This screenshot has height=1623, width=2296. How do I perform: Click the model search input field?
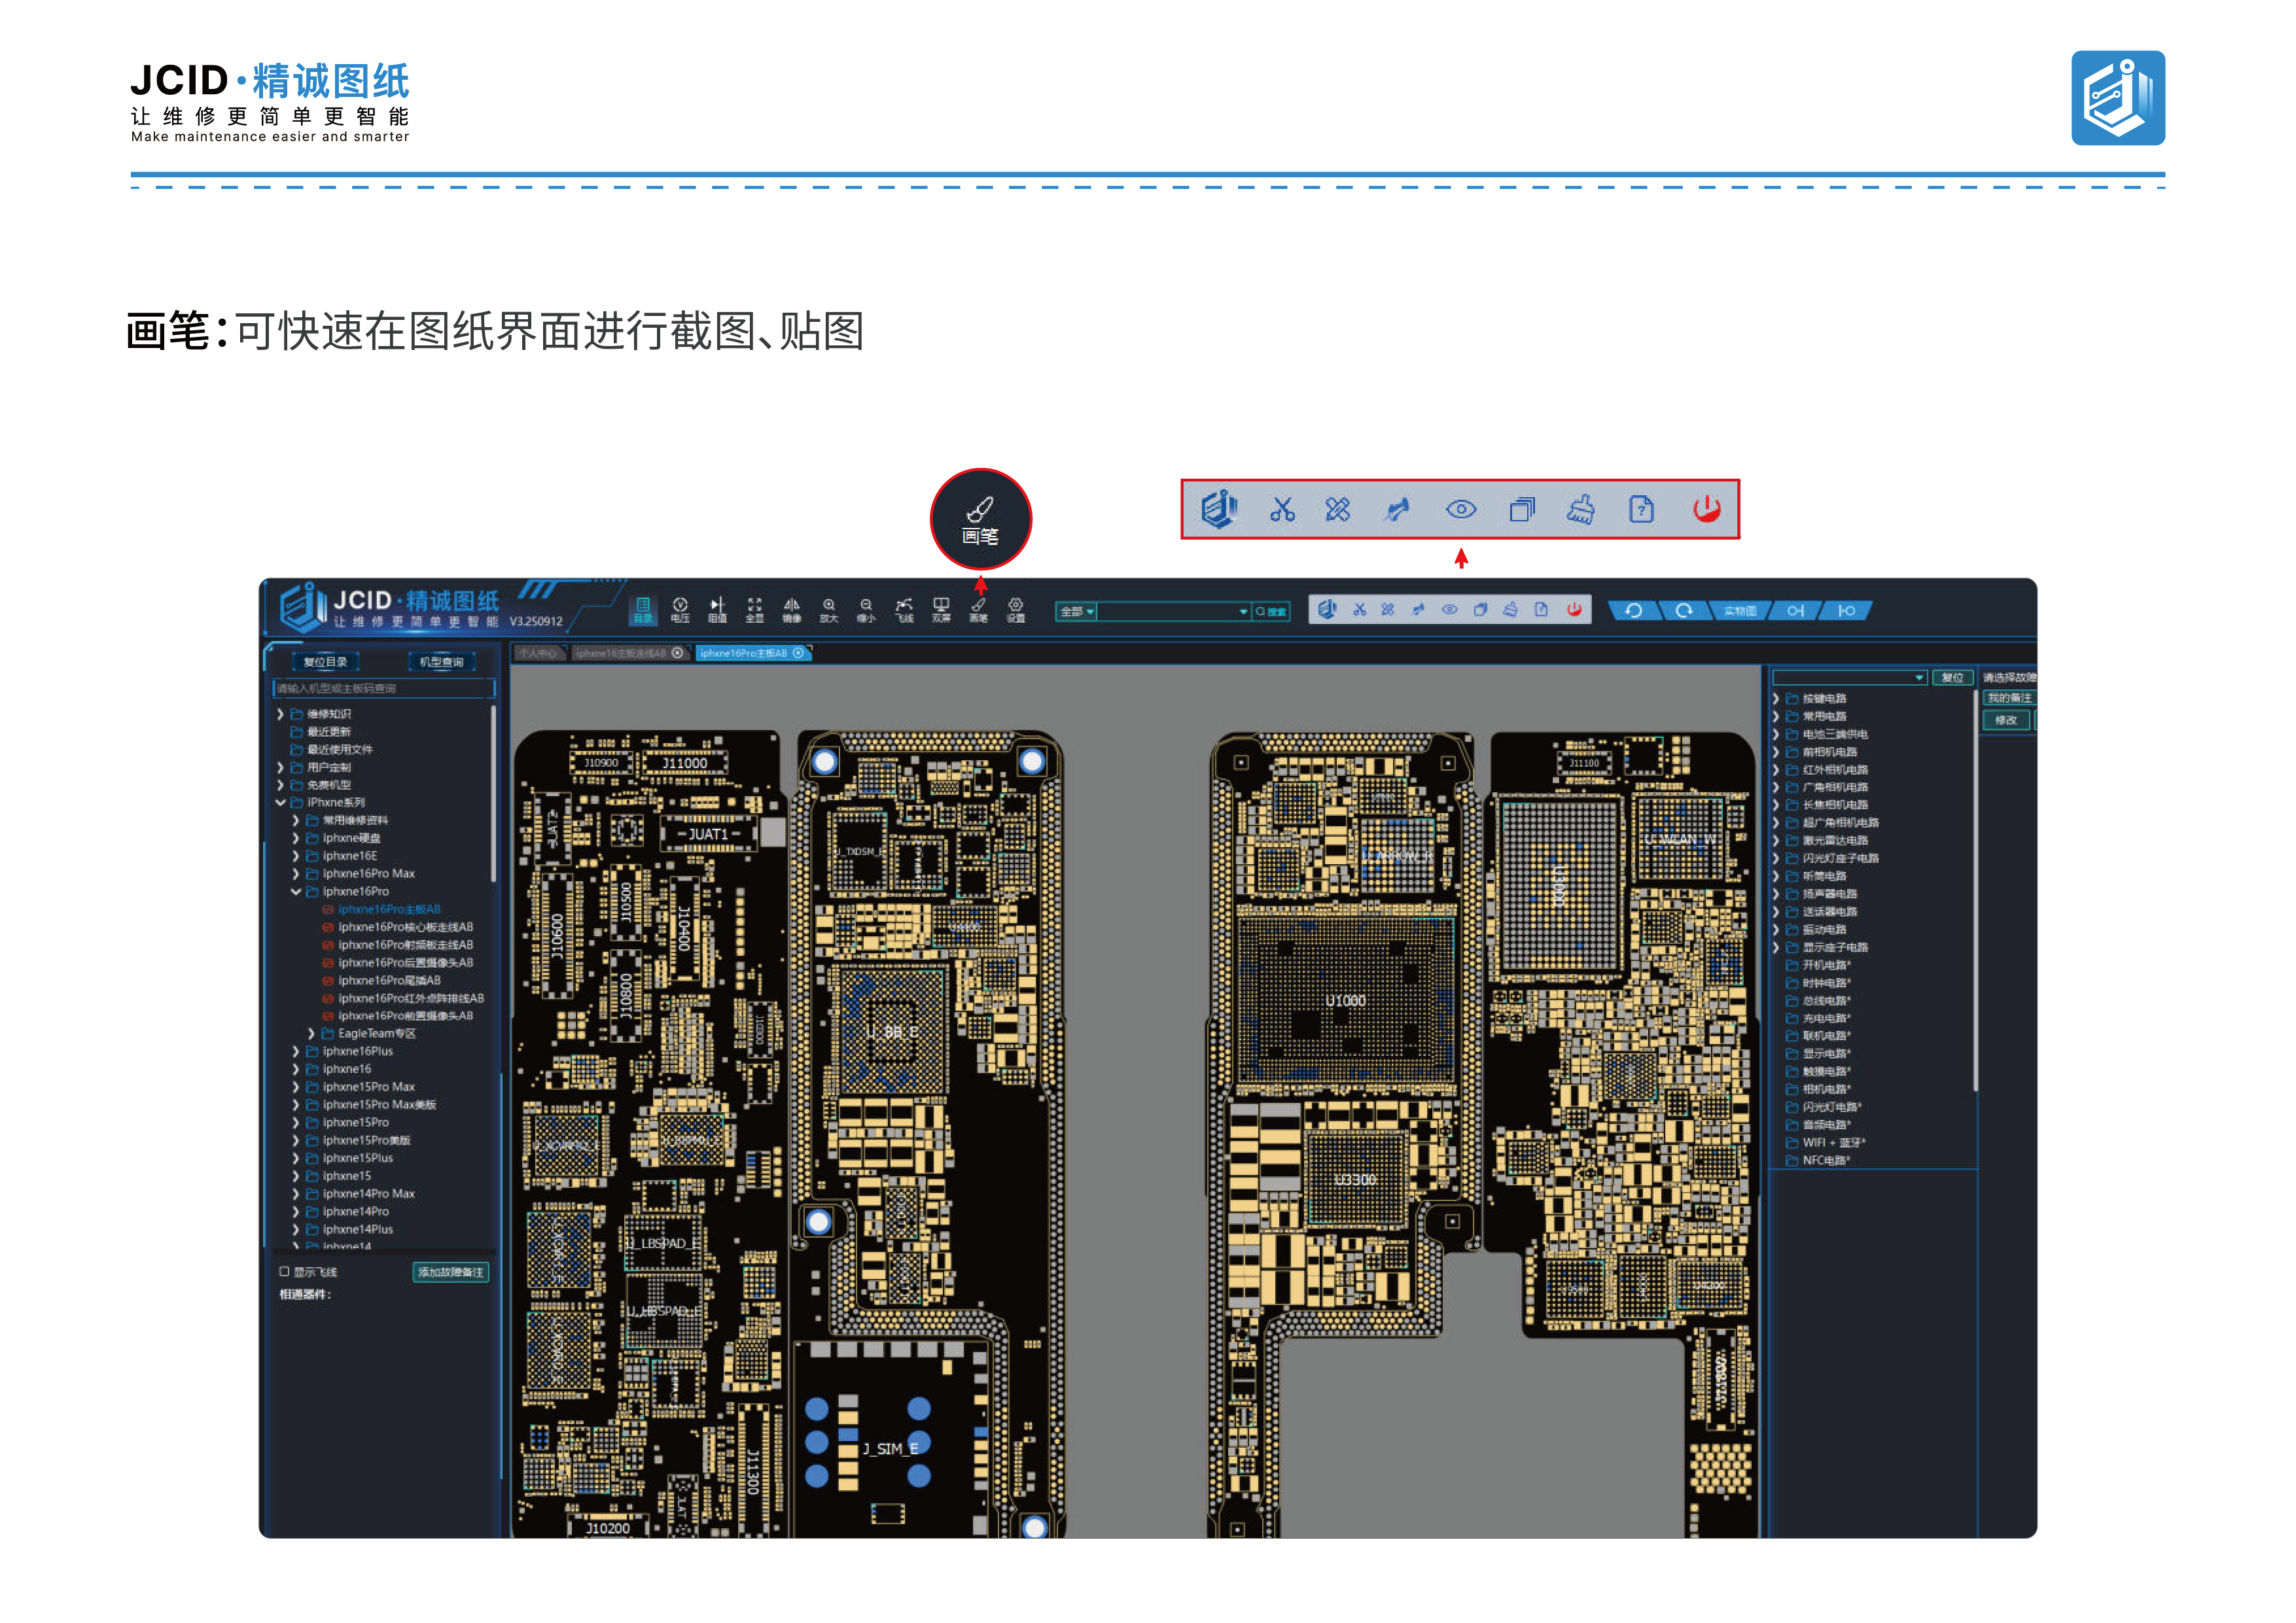click(x=383, y=688)
